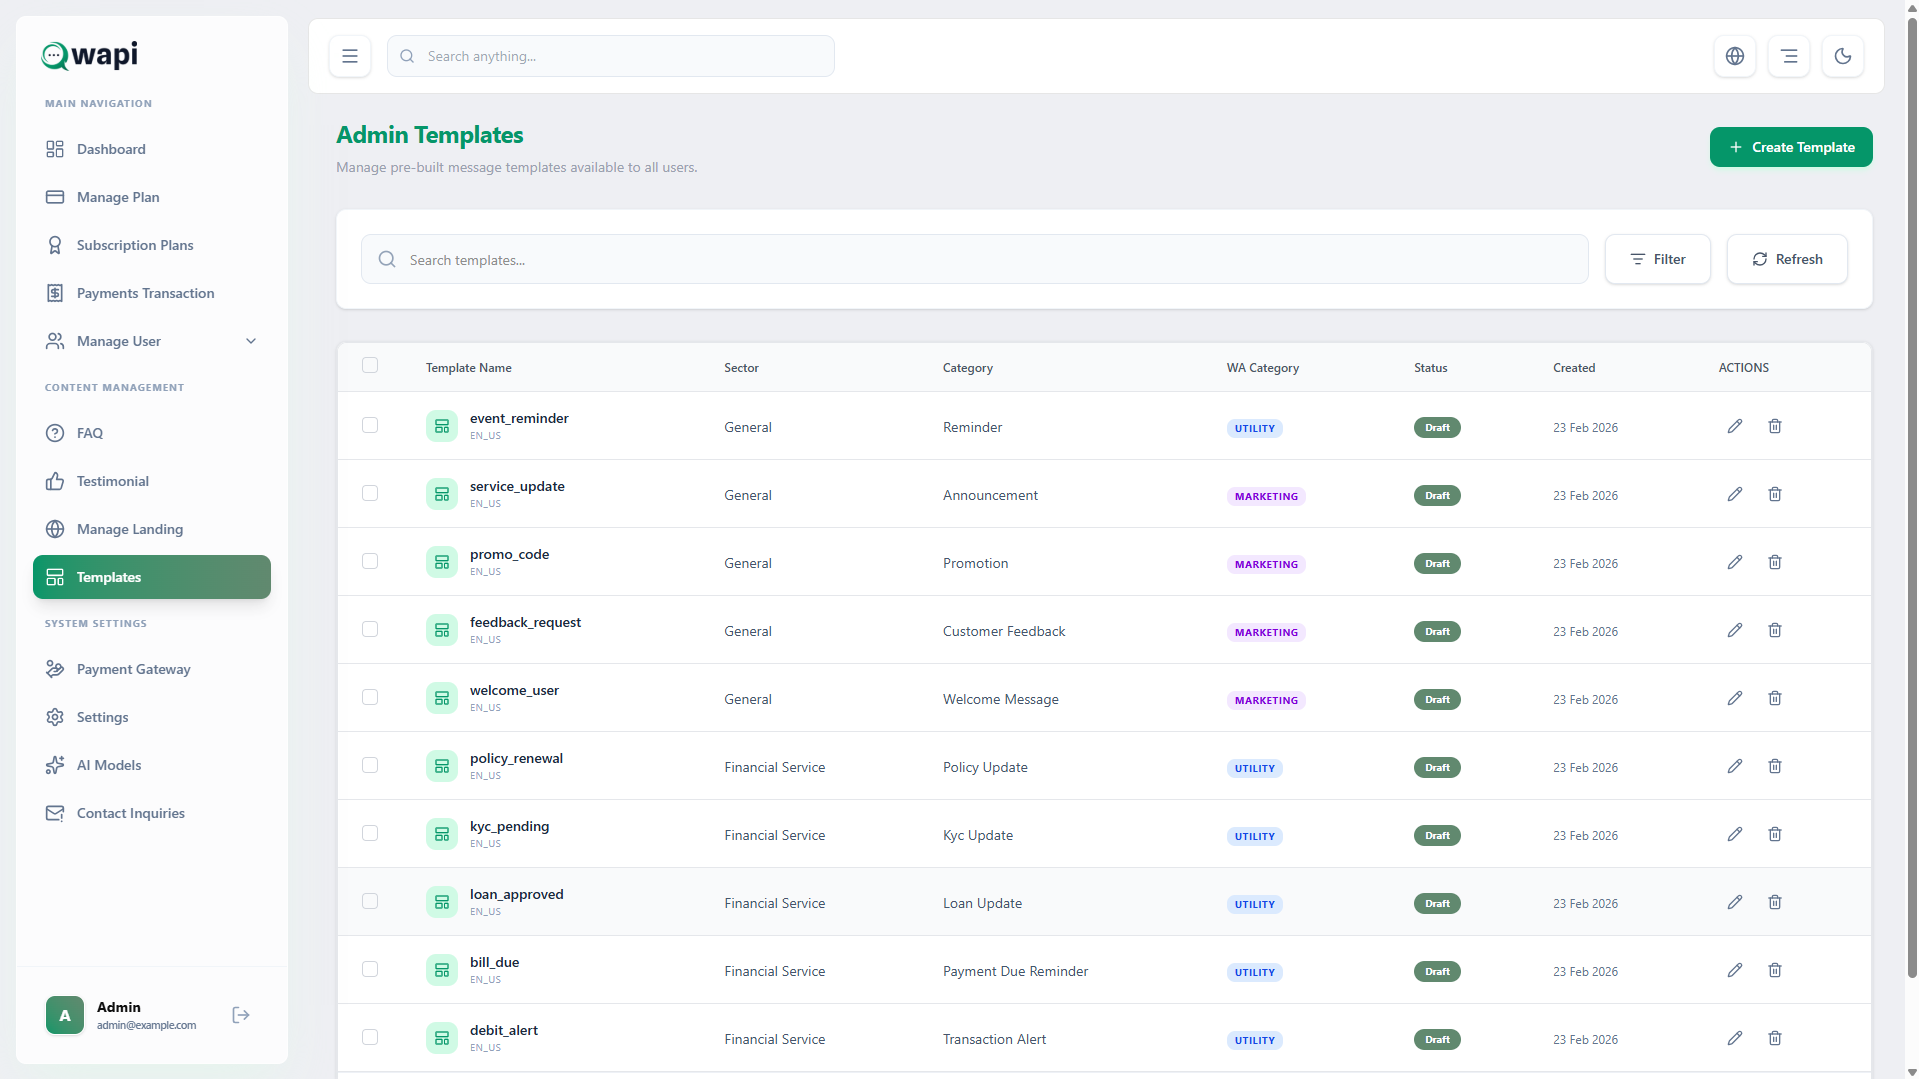Open Payment Gateway in the sidebar
The height and width of the screenshot is (1079, 1919).
(x=133, y=669)
